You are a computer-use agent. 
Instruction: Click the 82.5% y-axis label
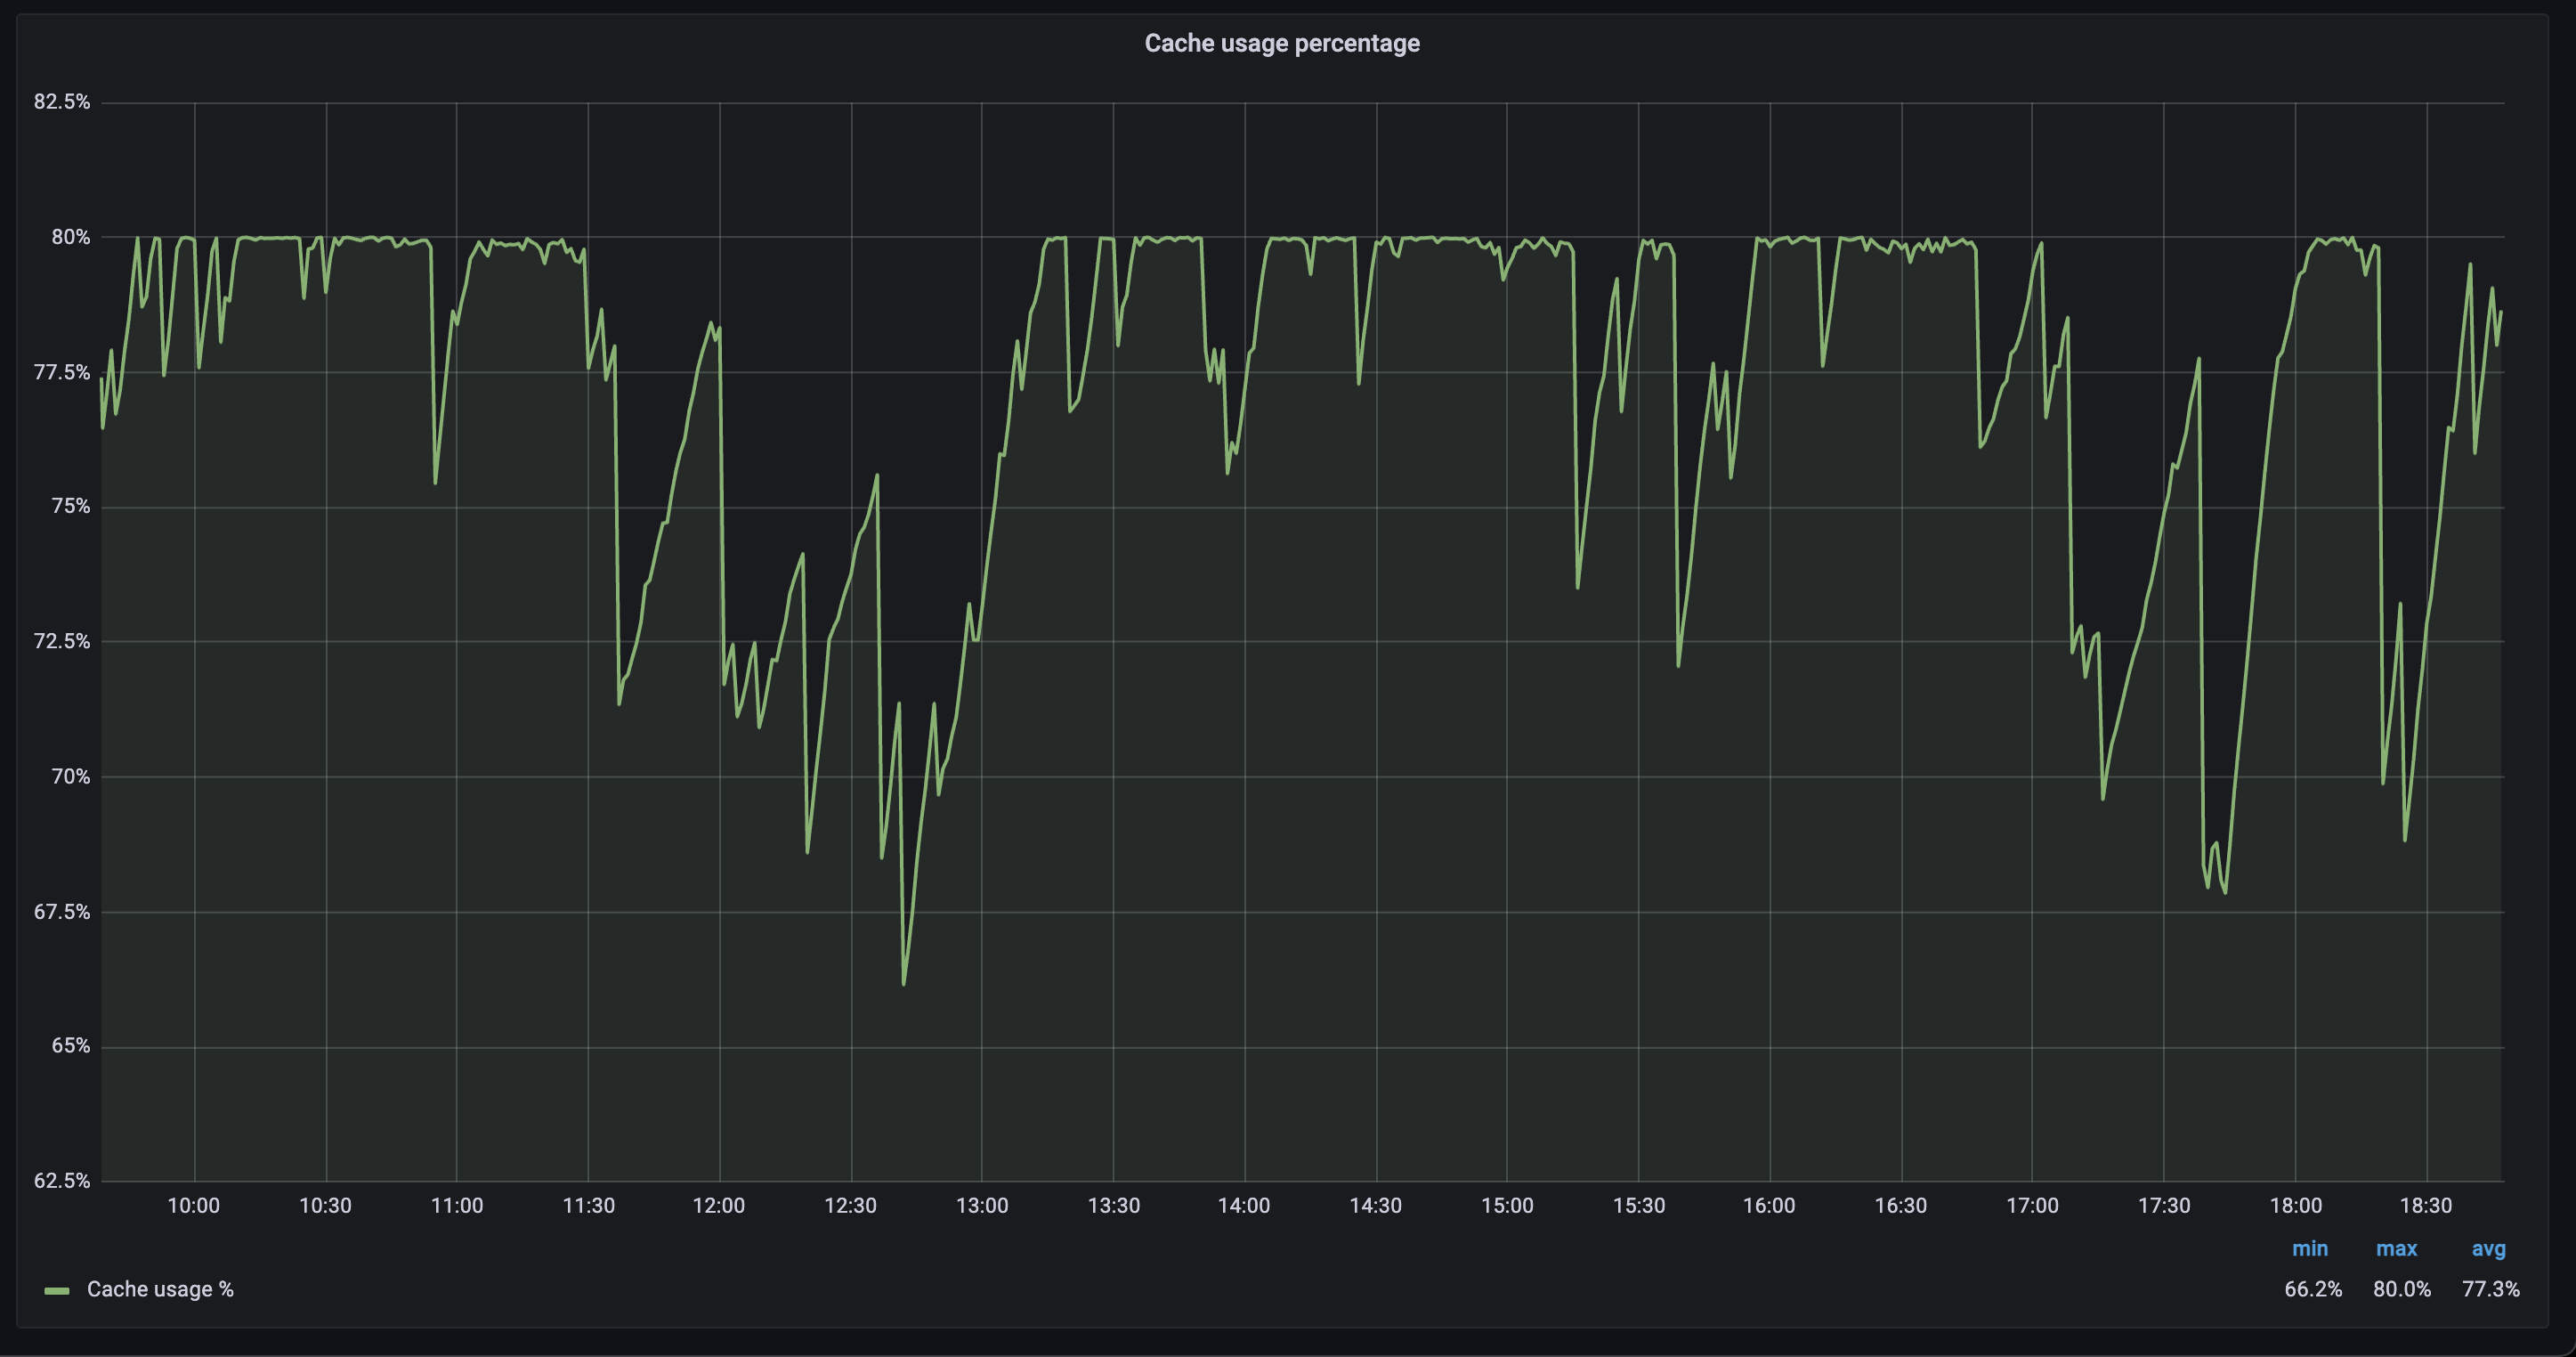[x=62, y=102]
